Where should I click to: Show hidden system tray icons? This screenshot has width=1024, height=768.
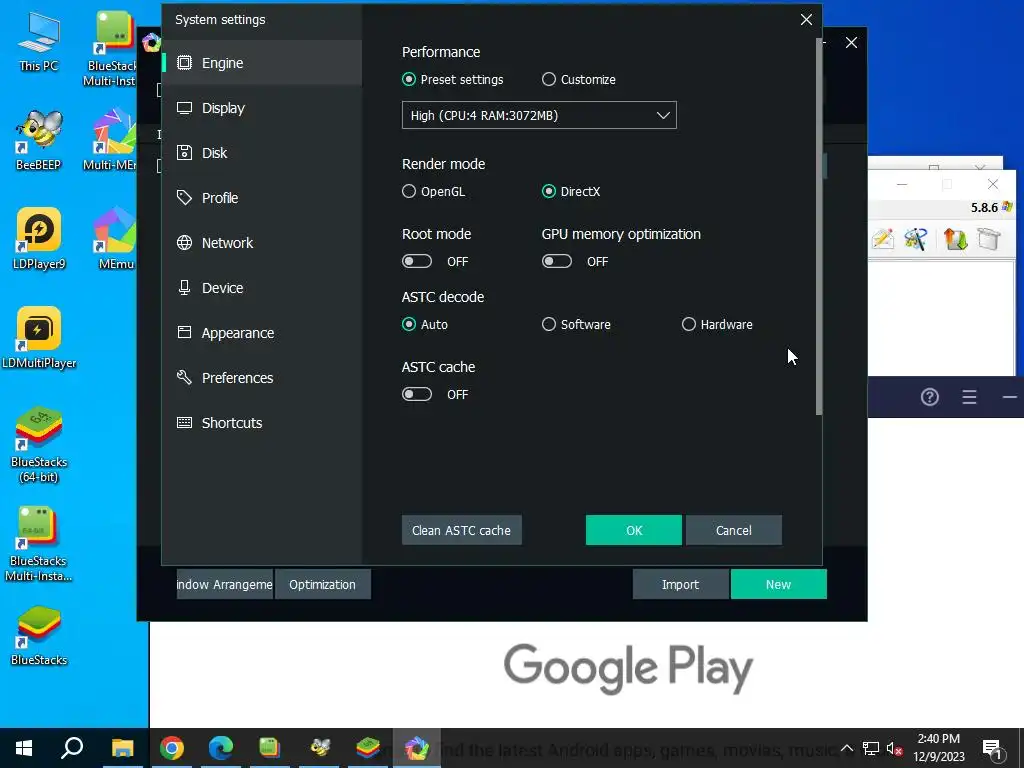tap(846, 748)
